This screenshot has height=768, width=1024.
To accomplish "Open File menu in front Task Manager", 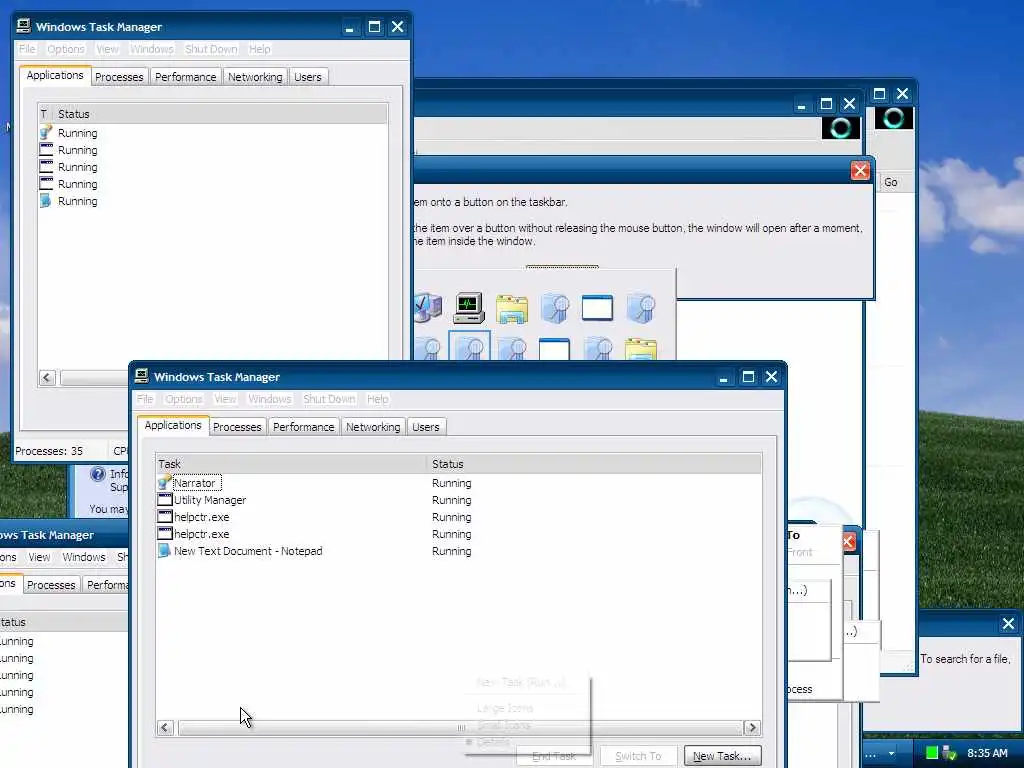I will (x=145, y=399).
